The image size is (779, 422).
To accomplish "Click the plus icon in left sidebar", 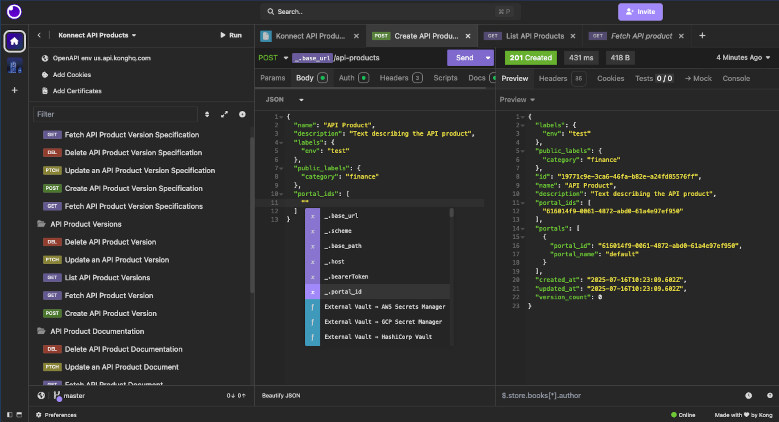I will pos(15,90).
